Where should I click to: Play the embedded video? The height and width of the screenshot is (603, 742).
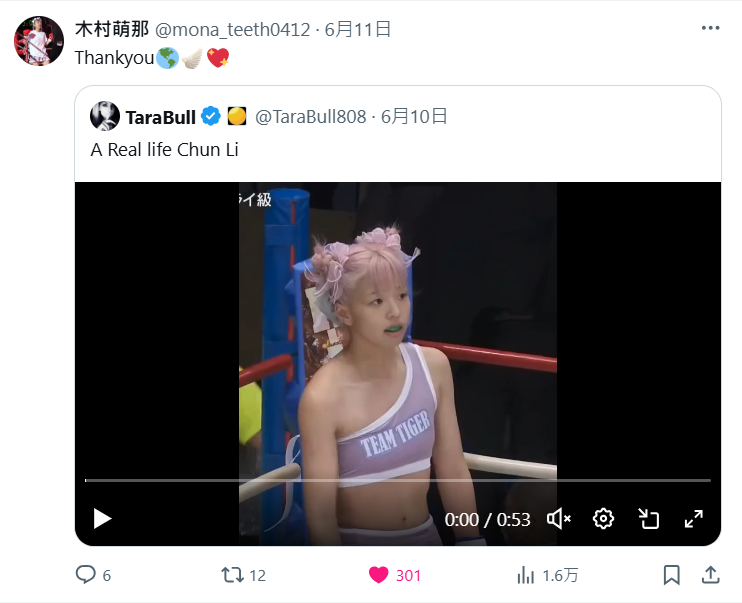coord(102,519)
